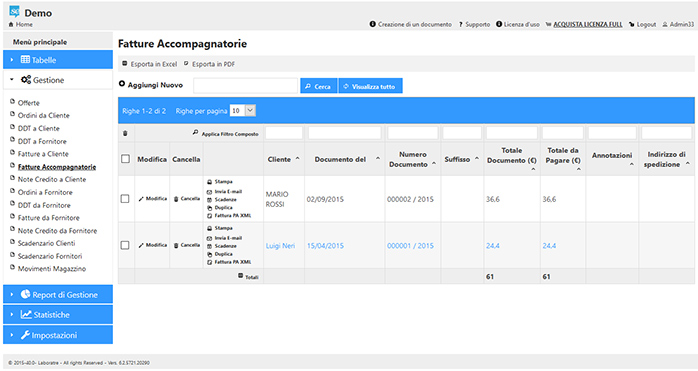Click the search text field next to Cerca
698x371 pixels.
[x=245, y=86]
